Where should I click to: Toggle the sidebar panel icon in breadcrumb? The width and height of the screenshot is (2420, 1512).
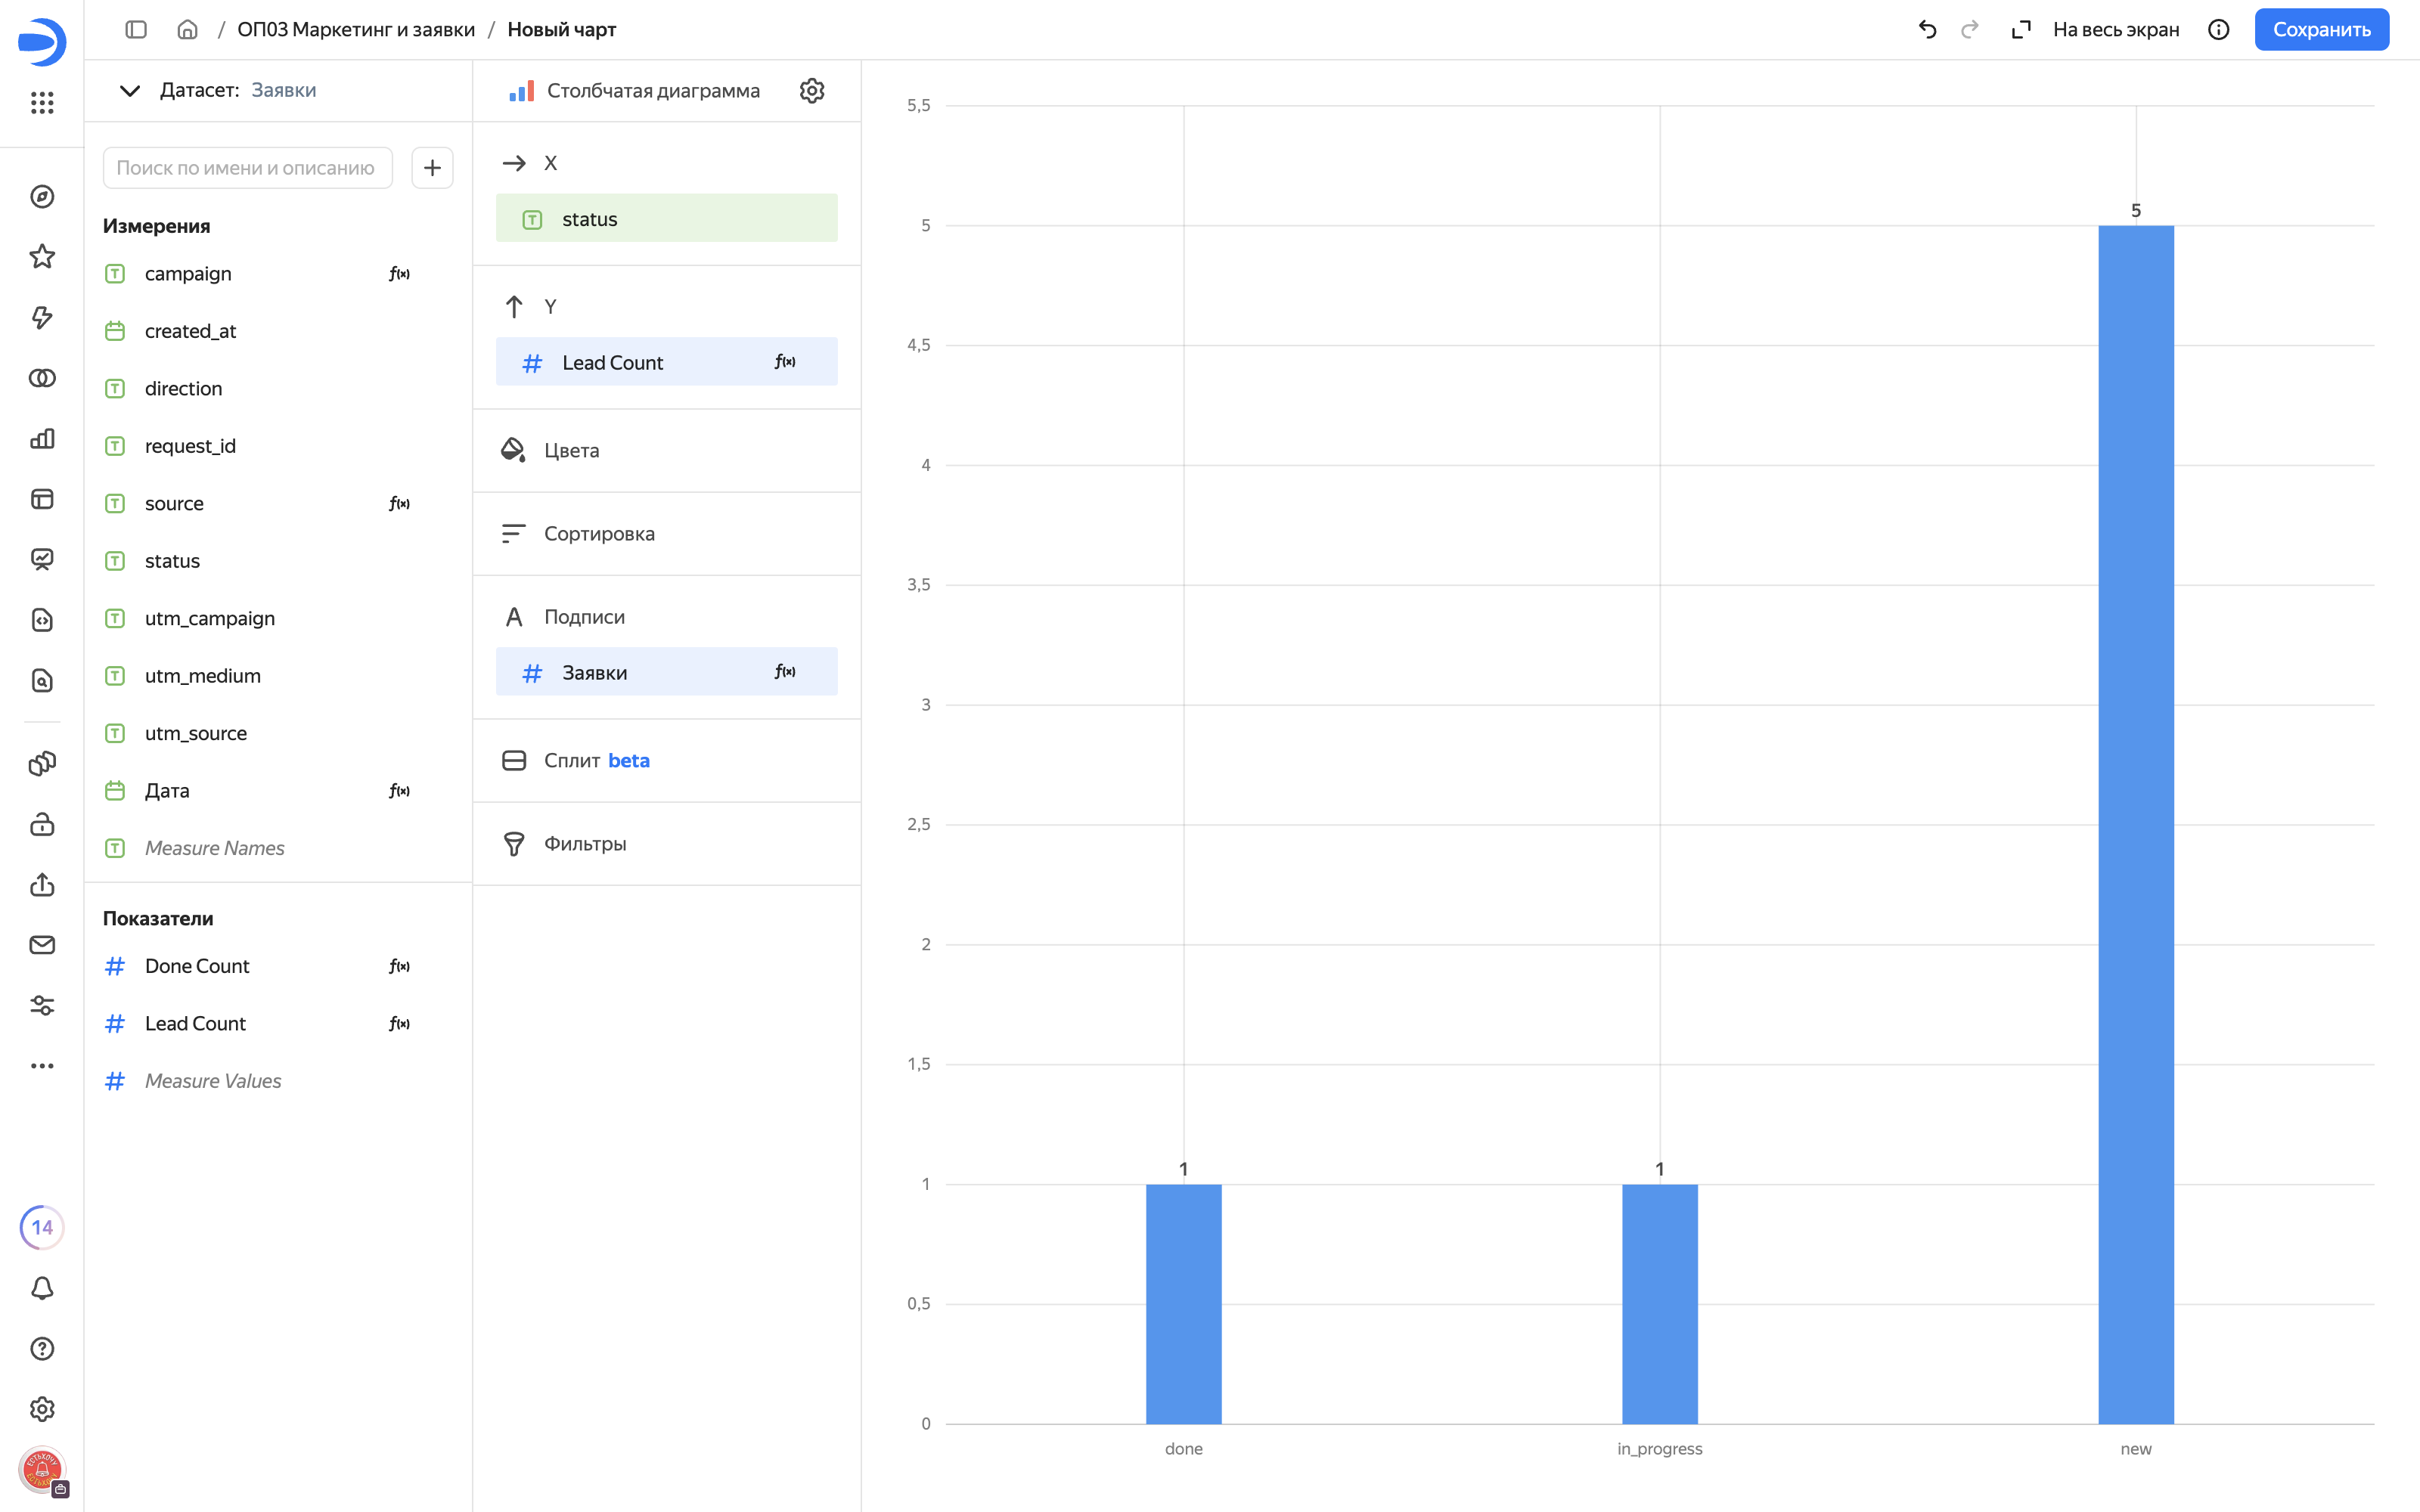[136, 30]
